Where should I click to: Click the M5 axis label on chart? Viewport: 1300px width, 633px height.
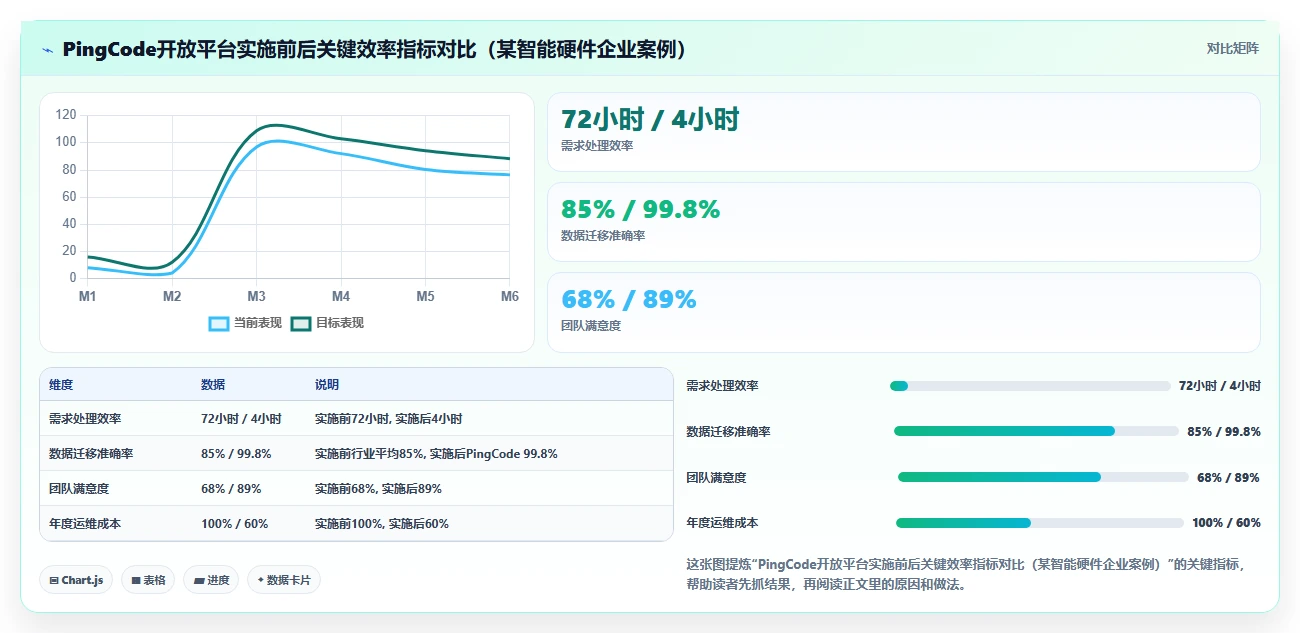coord(426,297)
